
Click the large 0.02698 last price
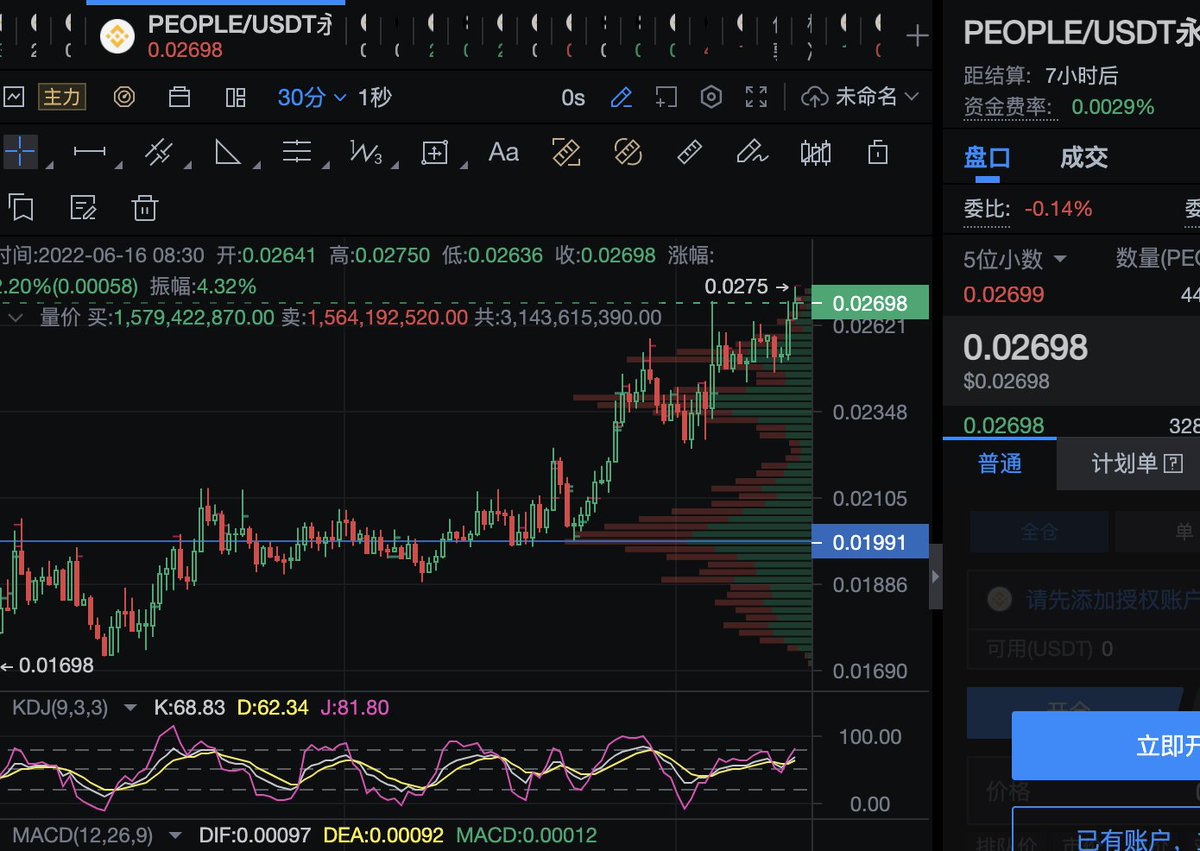[1025, 346]
